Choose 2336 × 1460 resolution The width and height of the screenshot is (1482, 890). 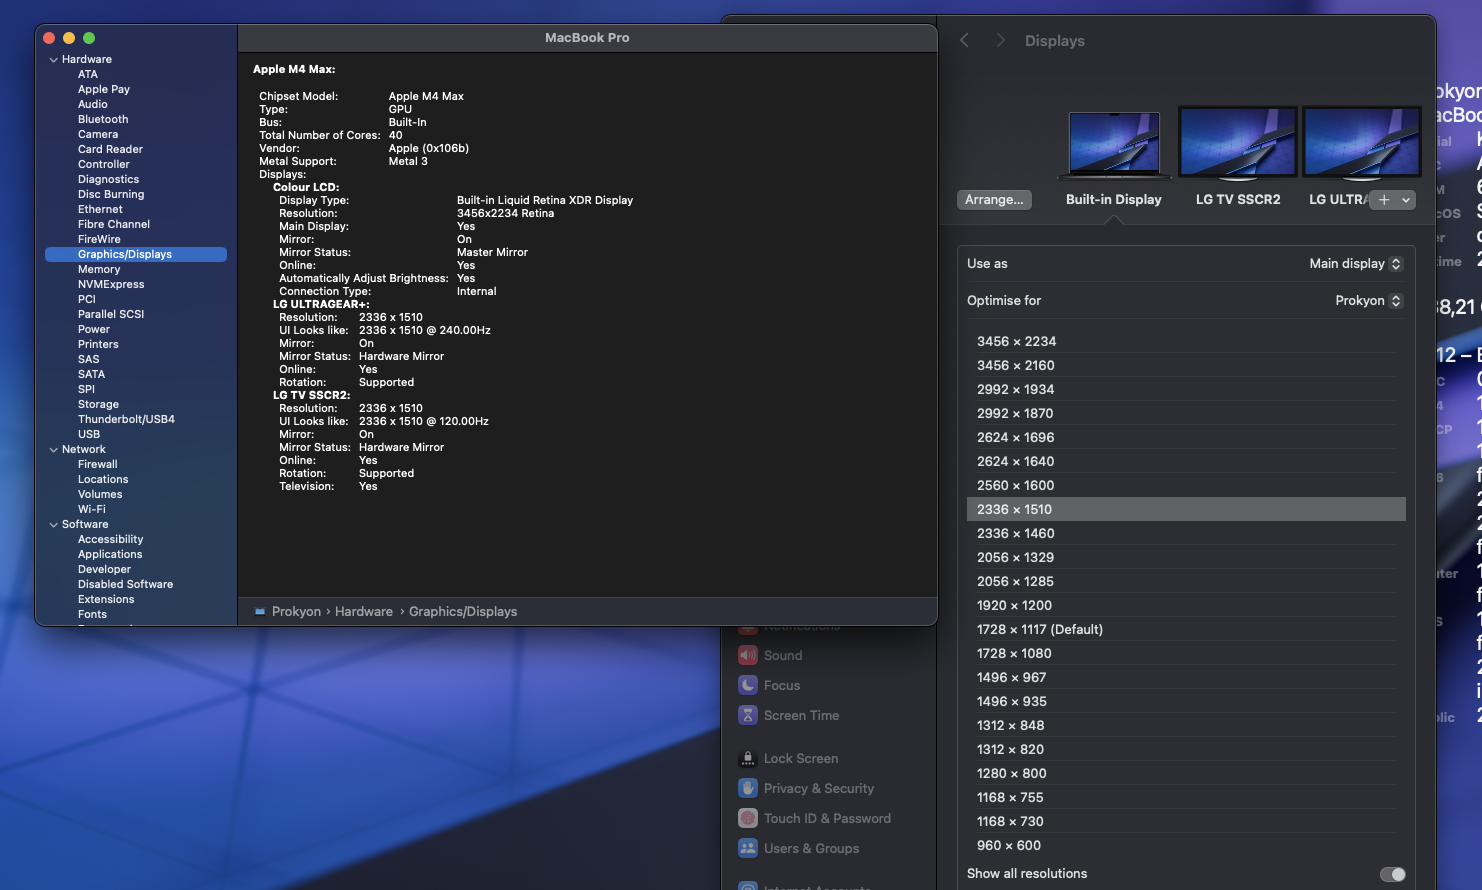(x=1186, y=533)
